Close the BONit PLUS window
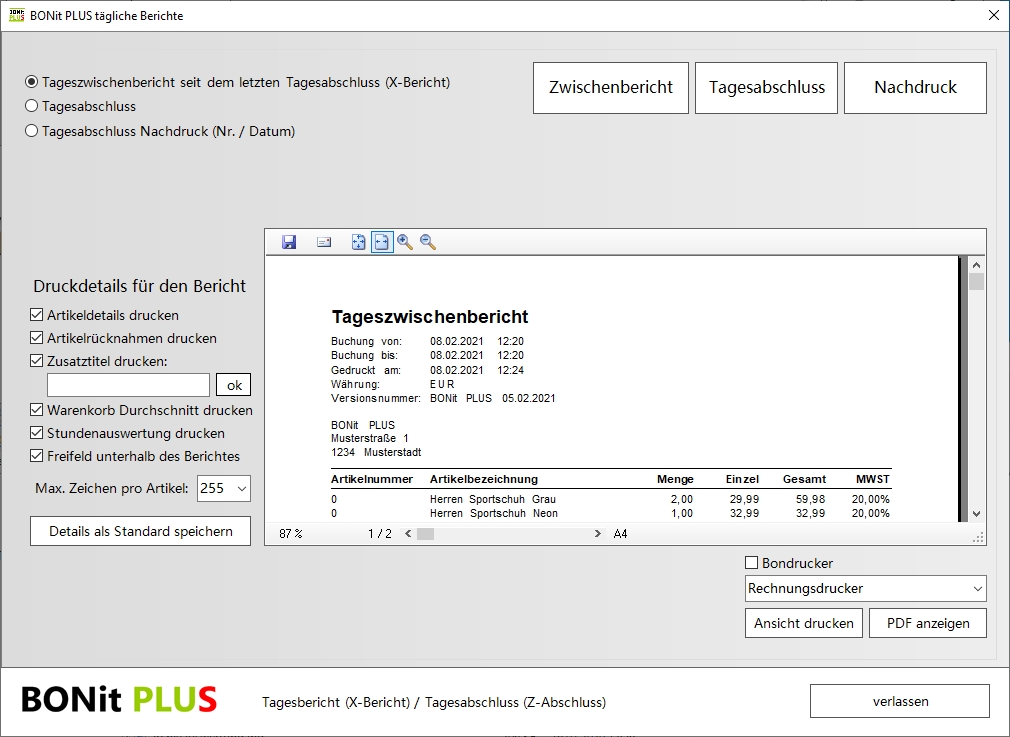This screenshot has width=1010, height=737. [994, 15]
